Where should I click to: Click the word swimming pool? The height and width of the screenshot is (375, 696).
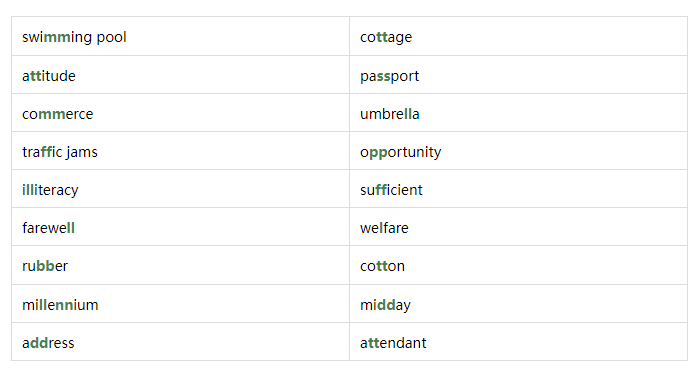click(74, 37)
